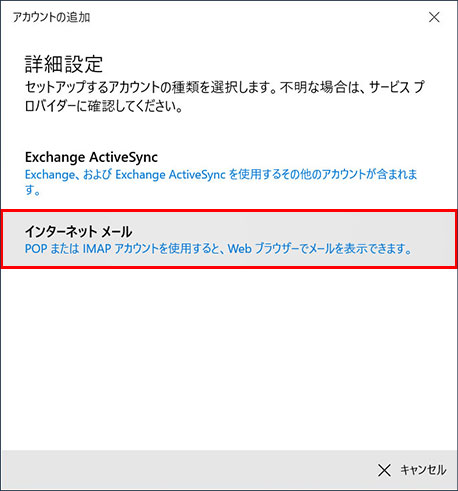Click the blue Exchange ActiveSync description text
Viewport: 458px width, 491px height.
[221, 182]
